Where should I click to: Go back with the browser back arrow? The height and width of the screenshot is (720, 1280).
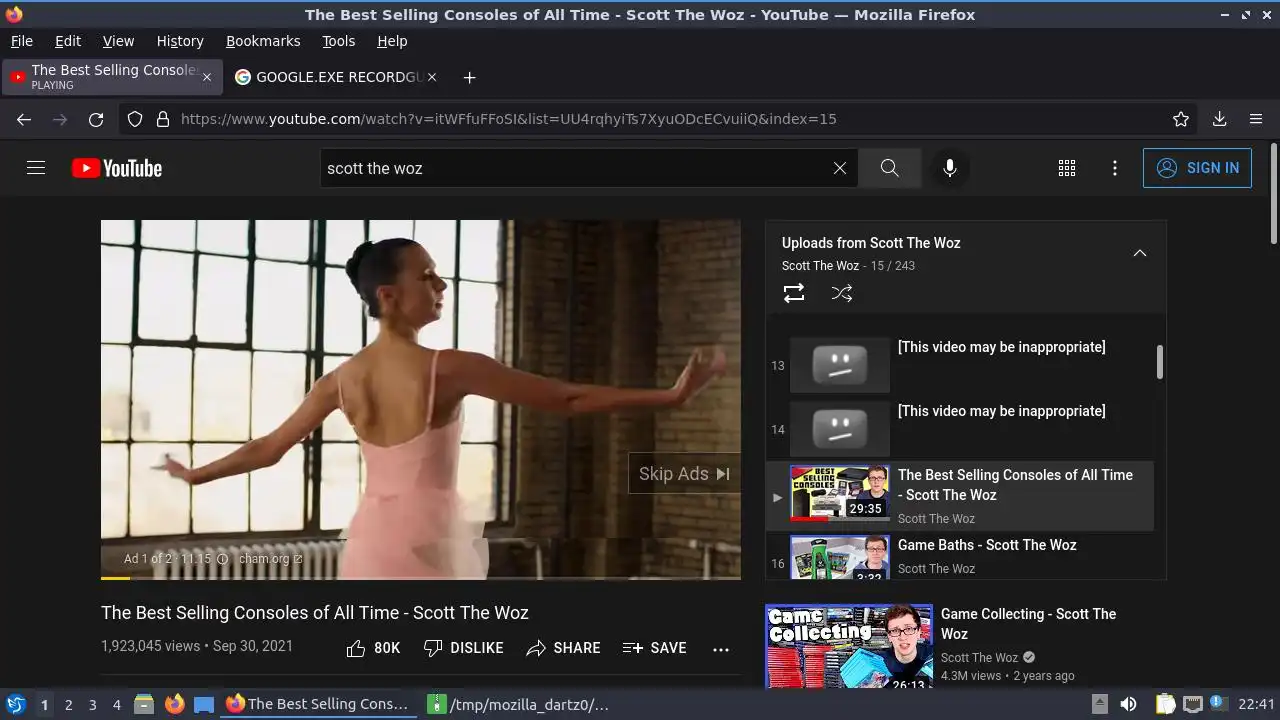(24, 119)
